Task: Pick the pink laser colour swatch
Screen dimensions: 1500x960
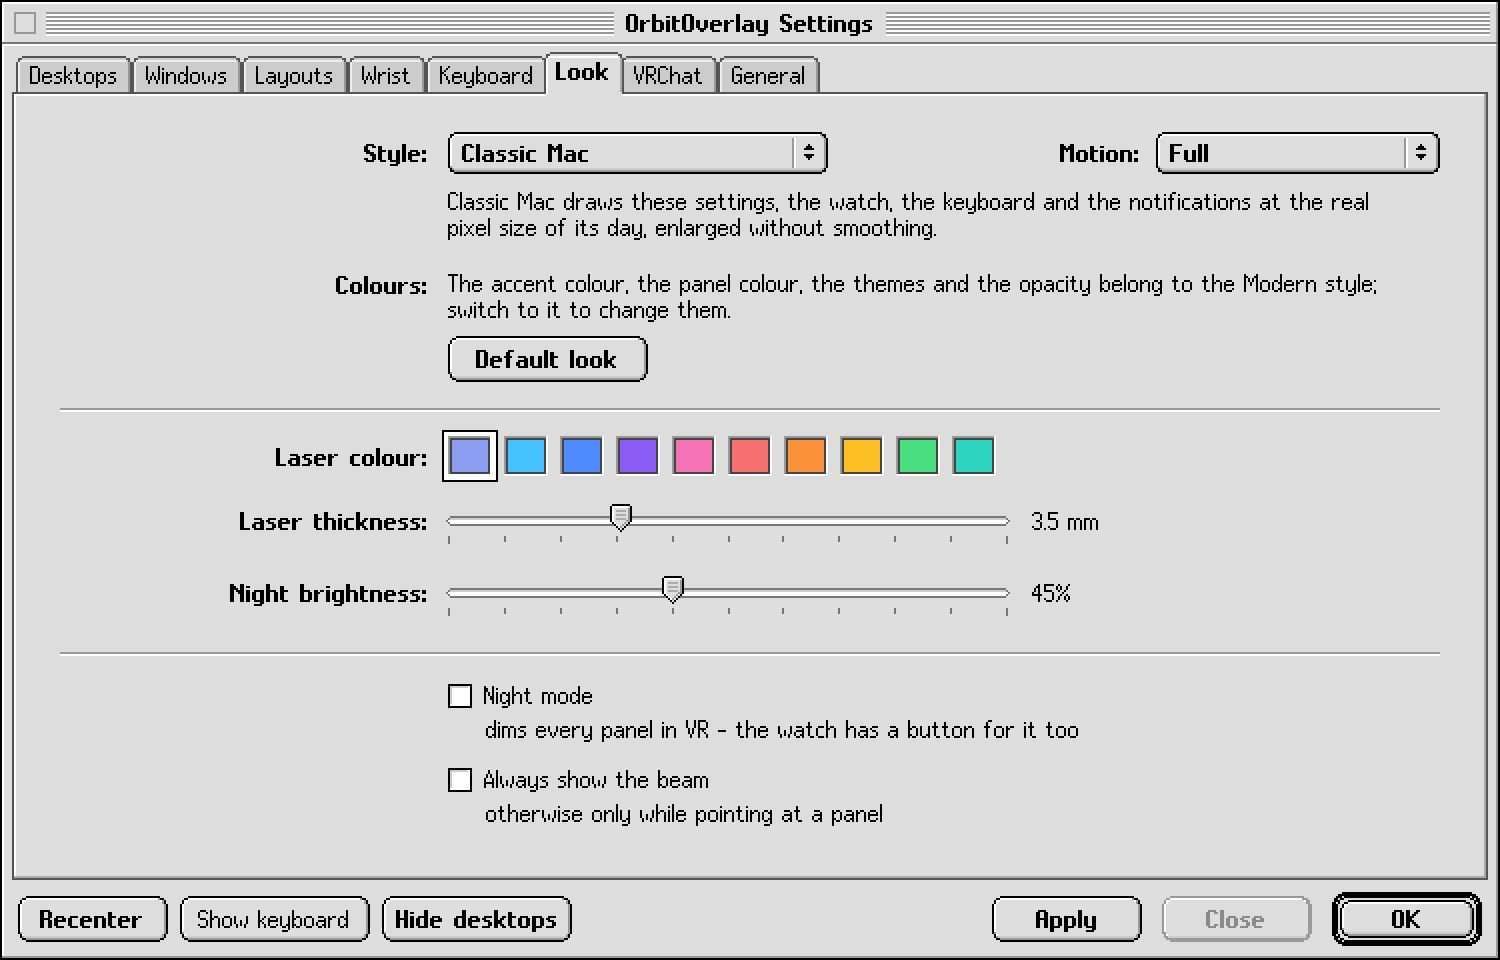Action: tap(694, 456)
